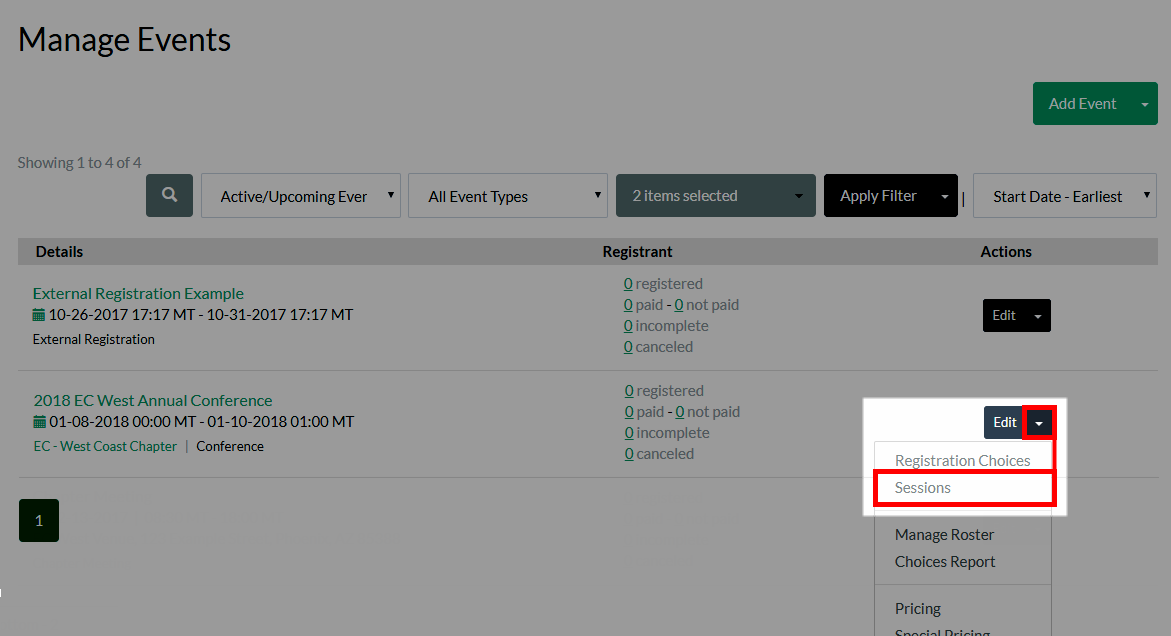Click calendar icon for 2018 EC West Conference
Viewport: 1171px width, 636px height.
pos(40,422)
